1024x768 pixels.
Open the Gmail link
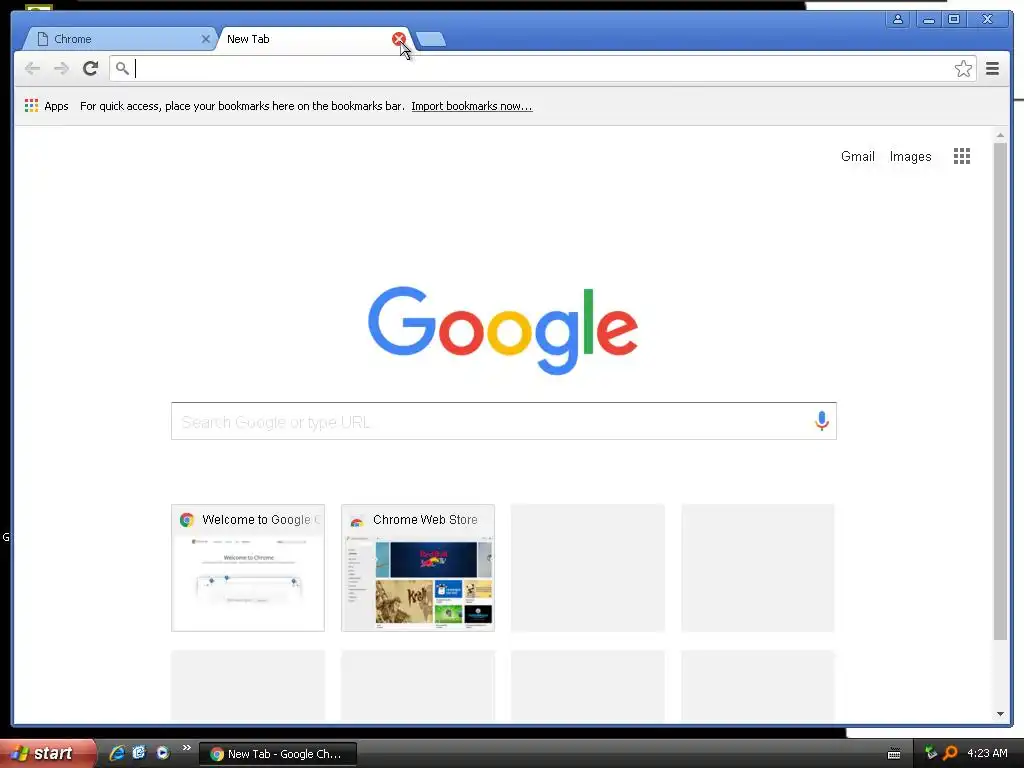(x=857, y=157)
